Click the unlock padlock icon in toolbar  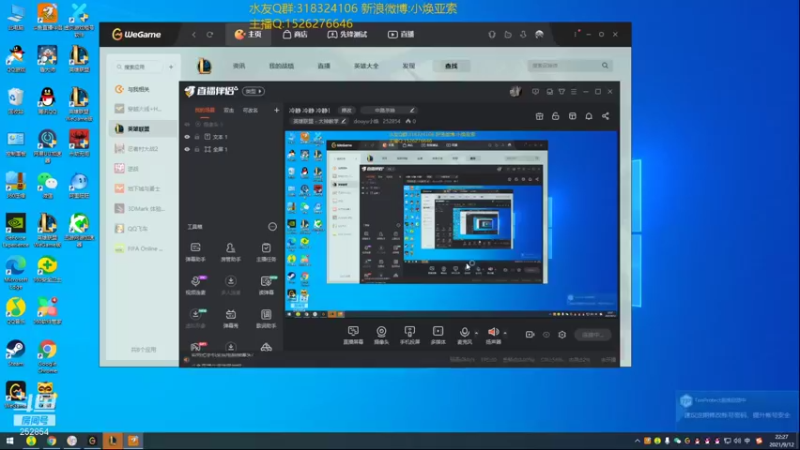click(556, 116)
